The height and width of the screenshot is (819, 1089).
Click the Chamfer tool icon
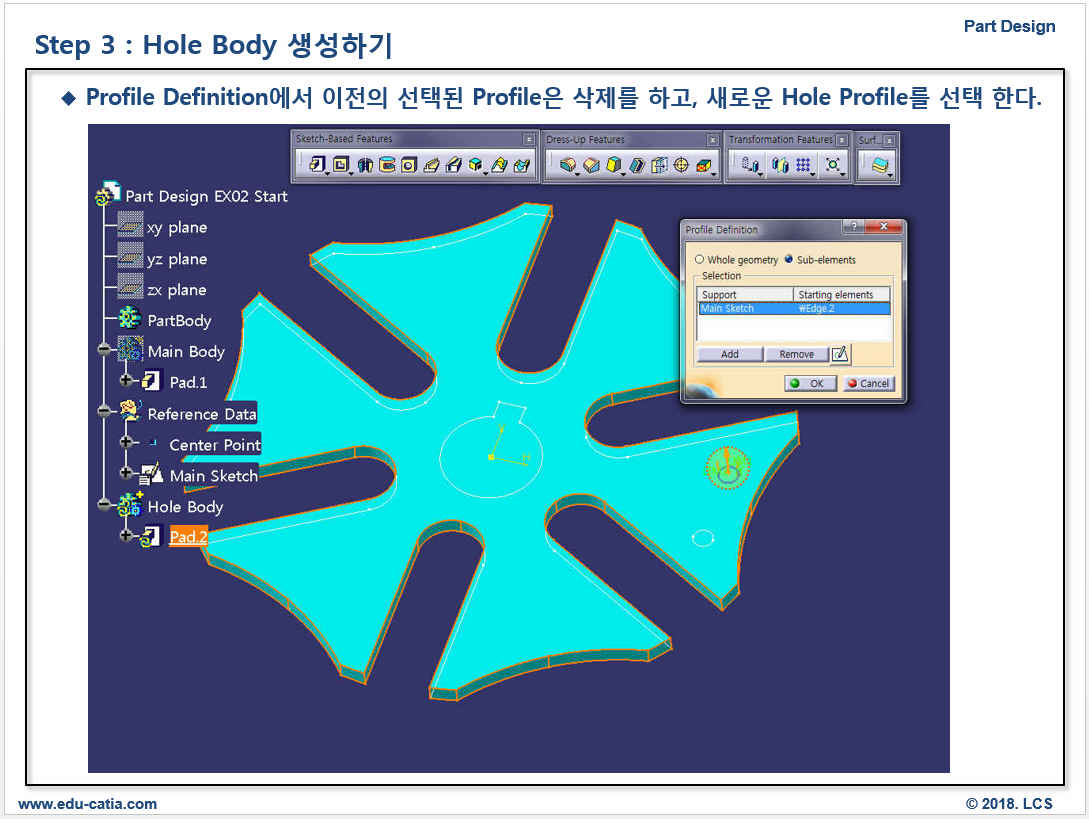[591, 165]
